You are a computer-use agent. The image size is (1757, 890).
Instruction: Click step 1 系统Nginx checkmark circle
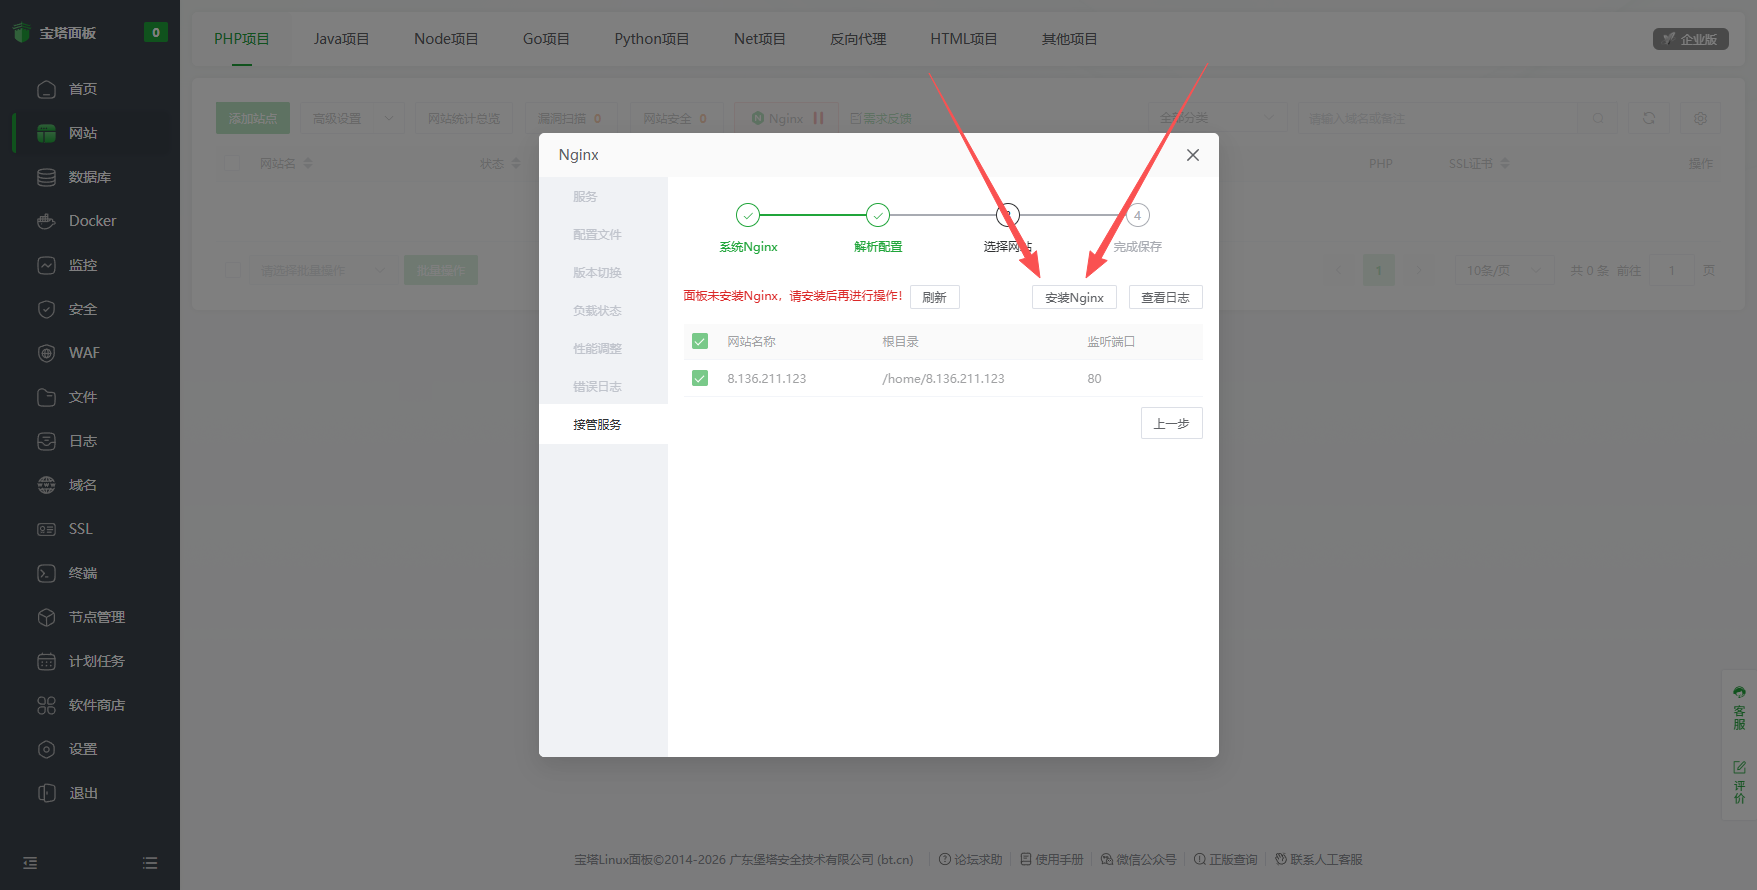coord(748,215)
